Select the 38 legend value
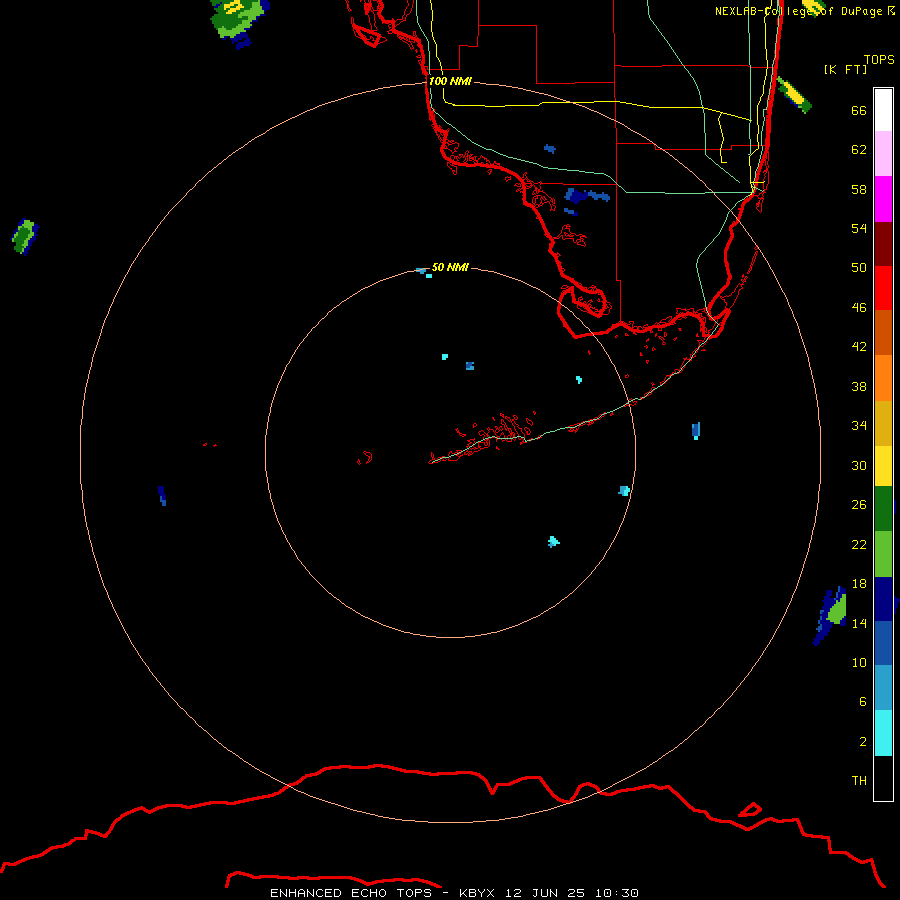The width and height of the screenshot is (900, 900). (859, 386)
